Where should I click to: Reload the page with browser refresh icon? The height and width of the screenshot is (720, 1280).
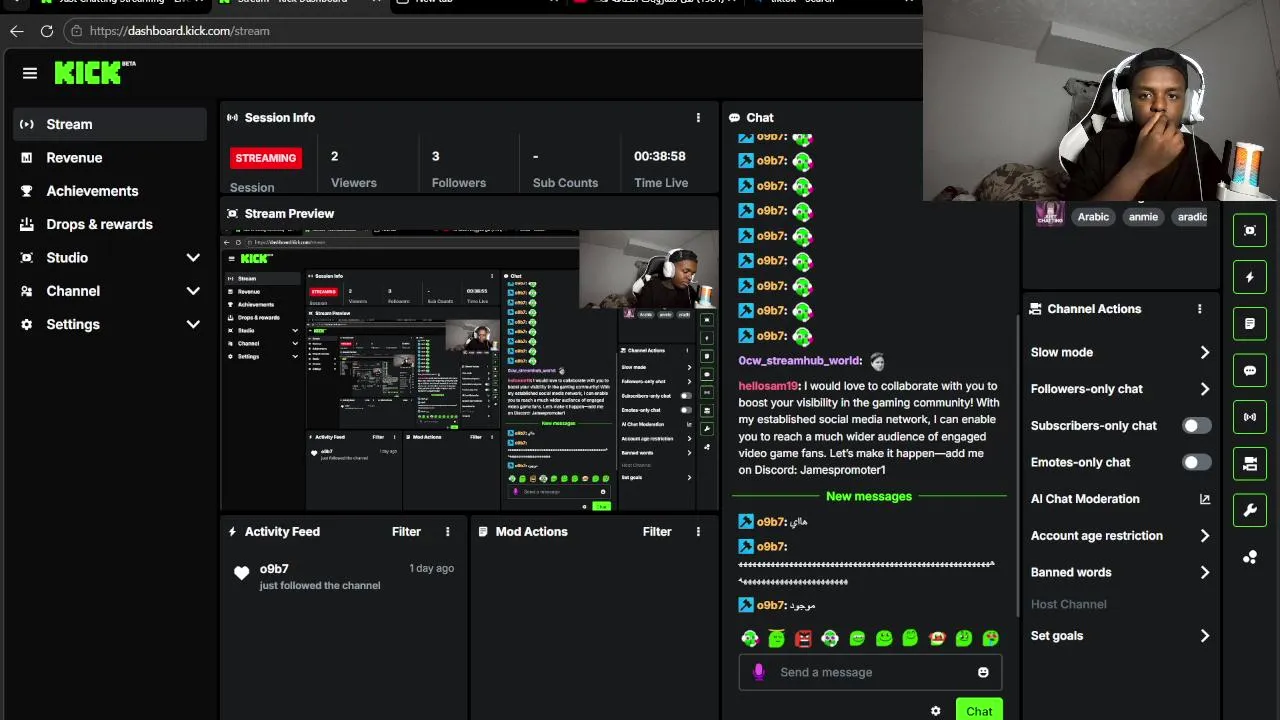tap(47, 31)
